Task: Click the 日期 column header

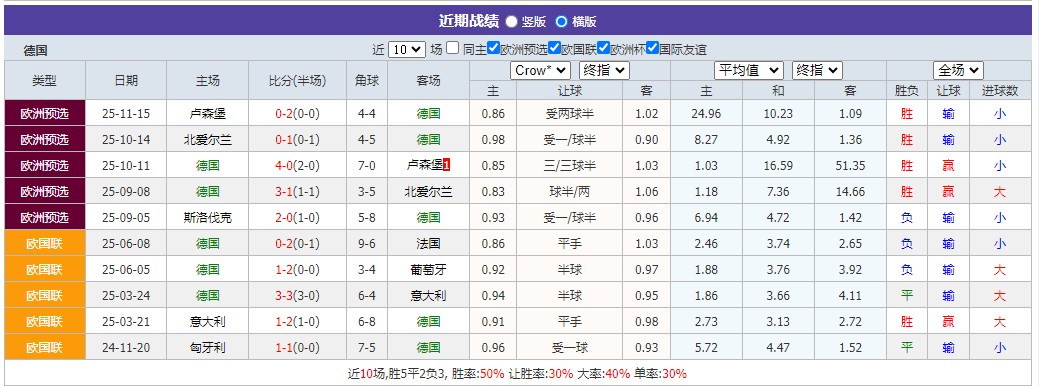Action: (126, 80)
